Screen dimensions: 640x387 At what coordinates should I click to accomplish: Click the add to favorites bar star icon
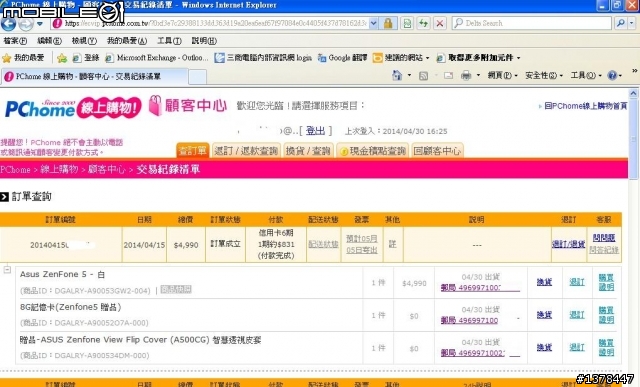tap(62, 58)
